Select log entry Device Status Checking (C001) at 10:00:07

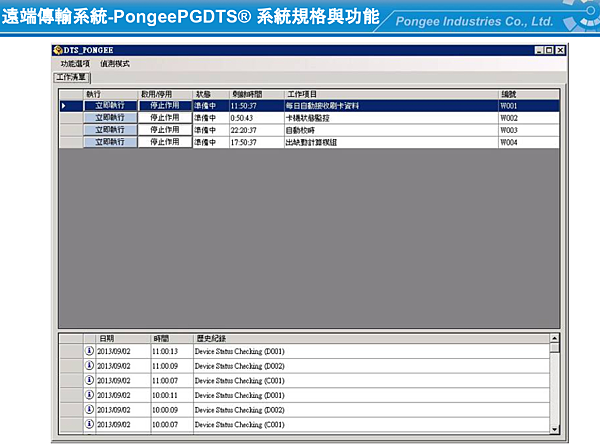tap(372, 424)
